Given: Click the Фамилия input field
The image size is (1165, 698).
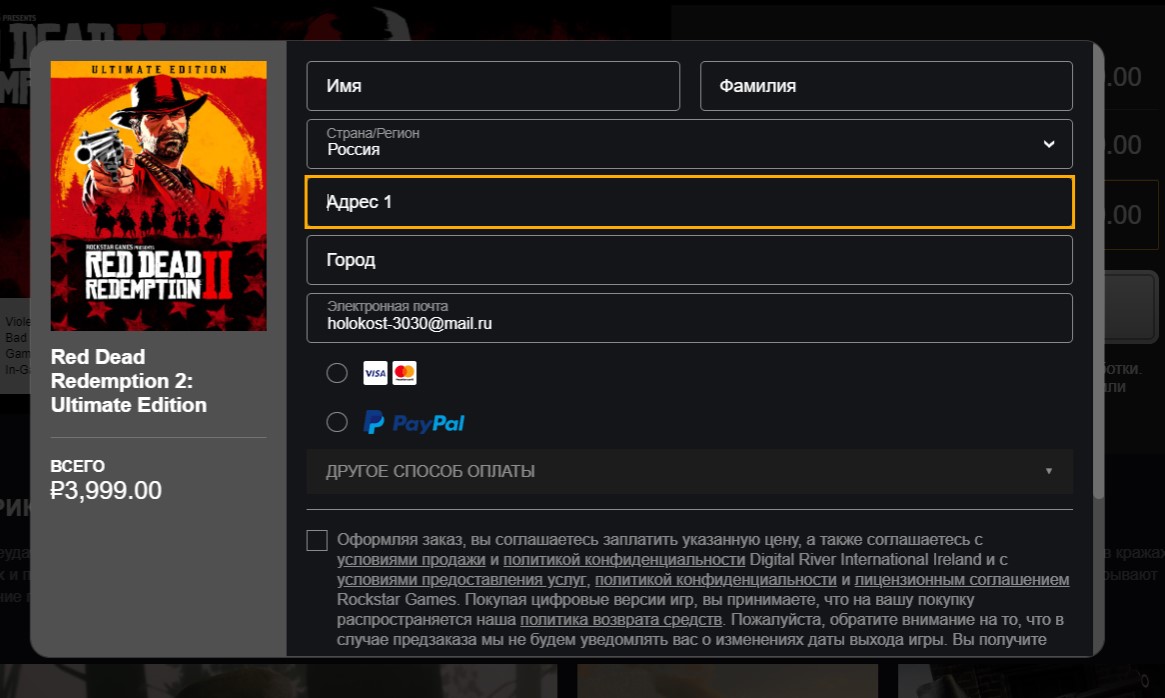Looking at the screenshot, I should [886, 86].
